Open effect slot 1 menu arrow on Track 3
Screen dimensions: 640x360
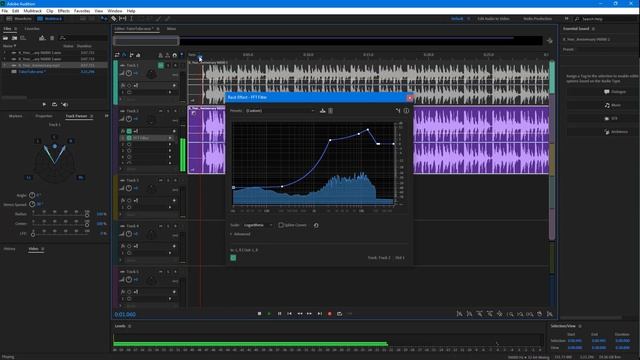click(x=170, y=207)
